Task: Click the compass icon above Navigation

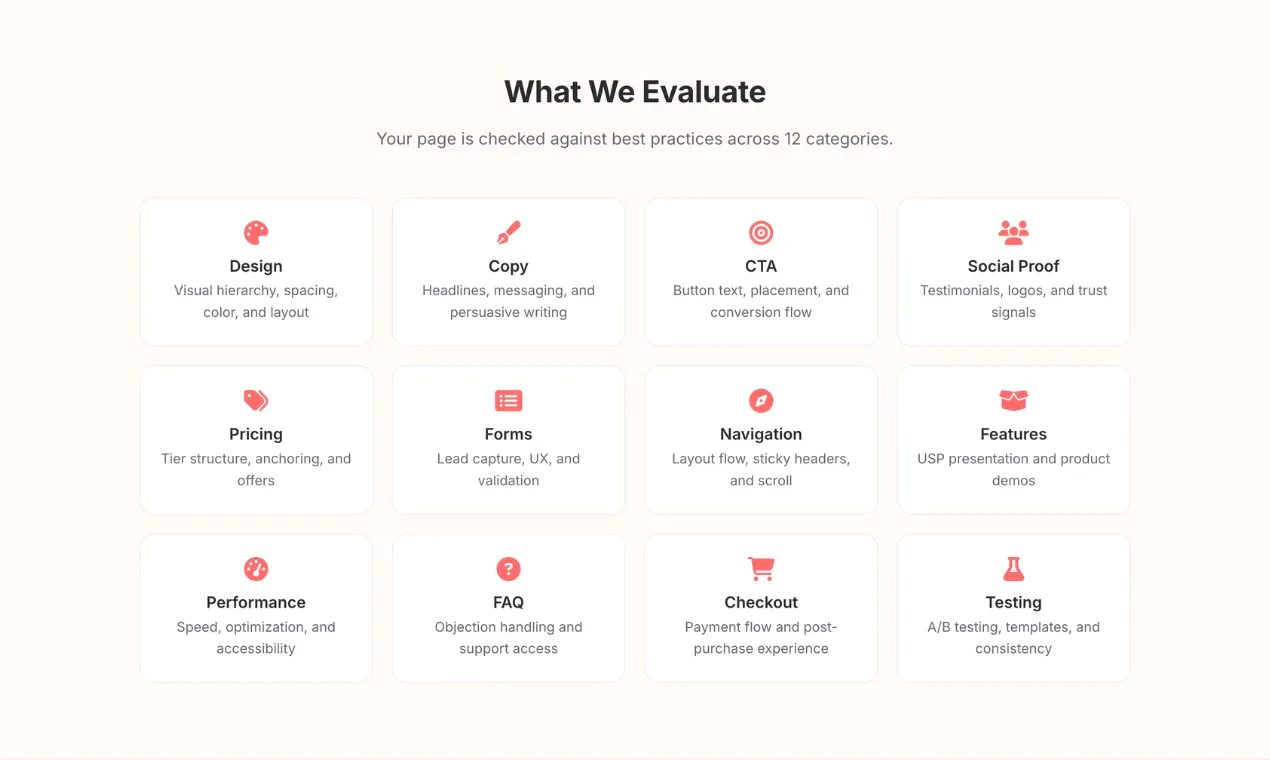Action: [x=761, y=399]
